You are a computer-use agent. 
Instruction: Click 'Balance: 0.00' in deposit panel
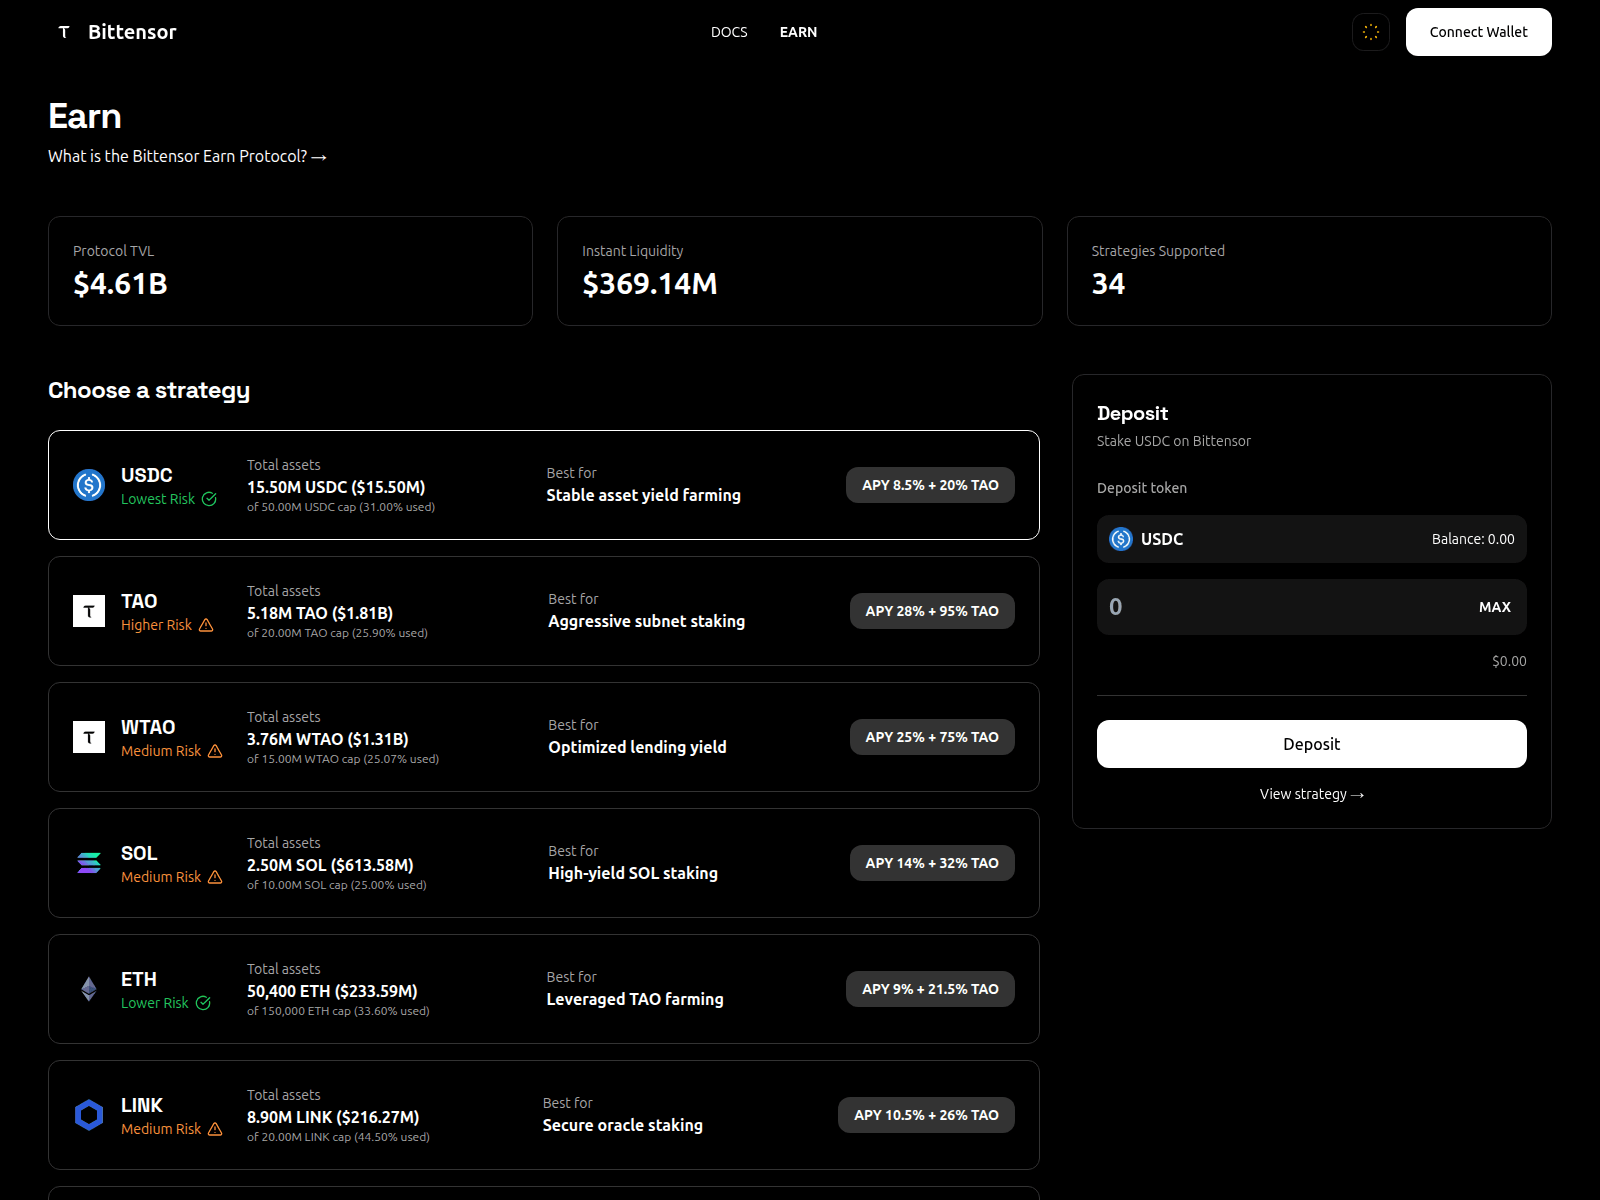click(1473, 539)
